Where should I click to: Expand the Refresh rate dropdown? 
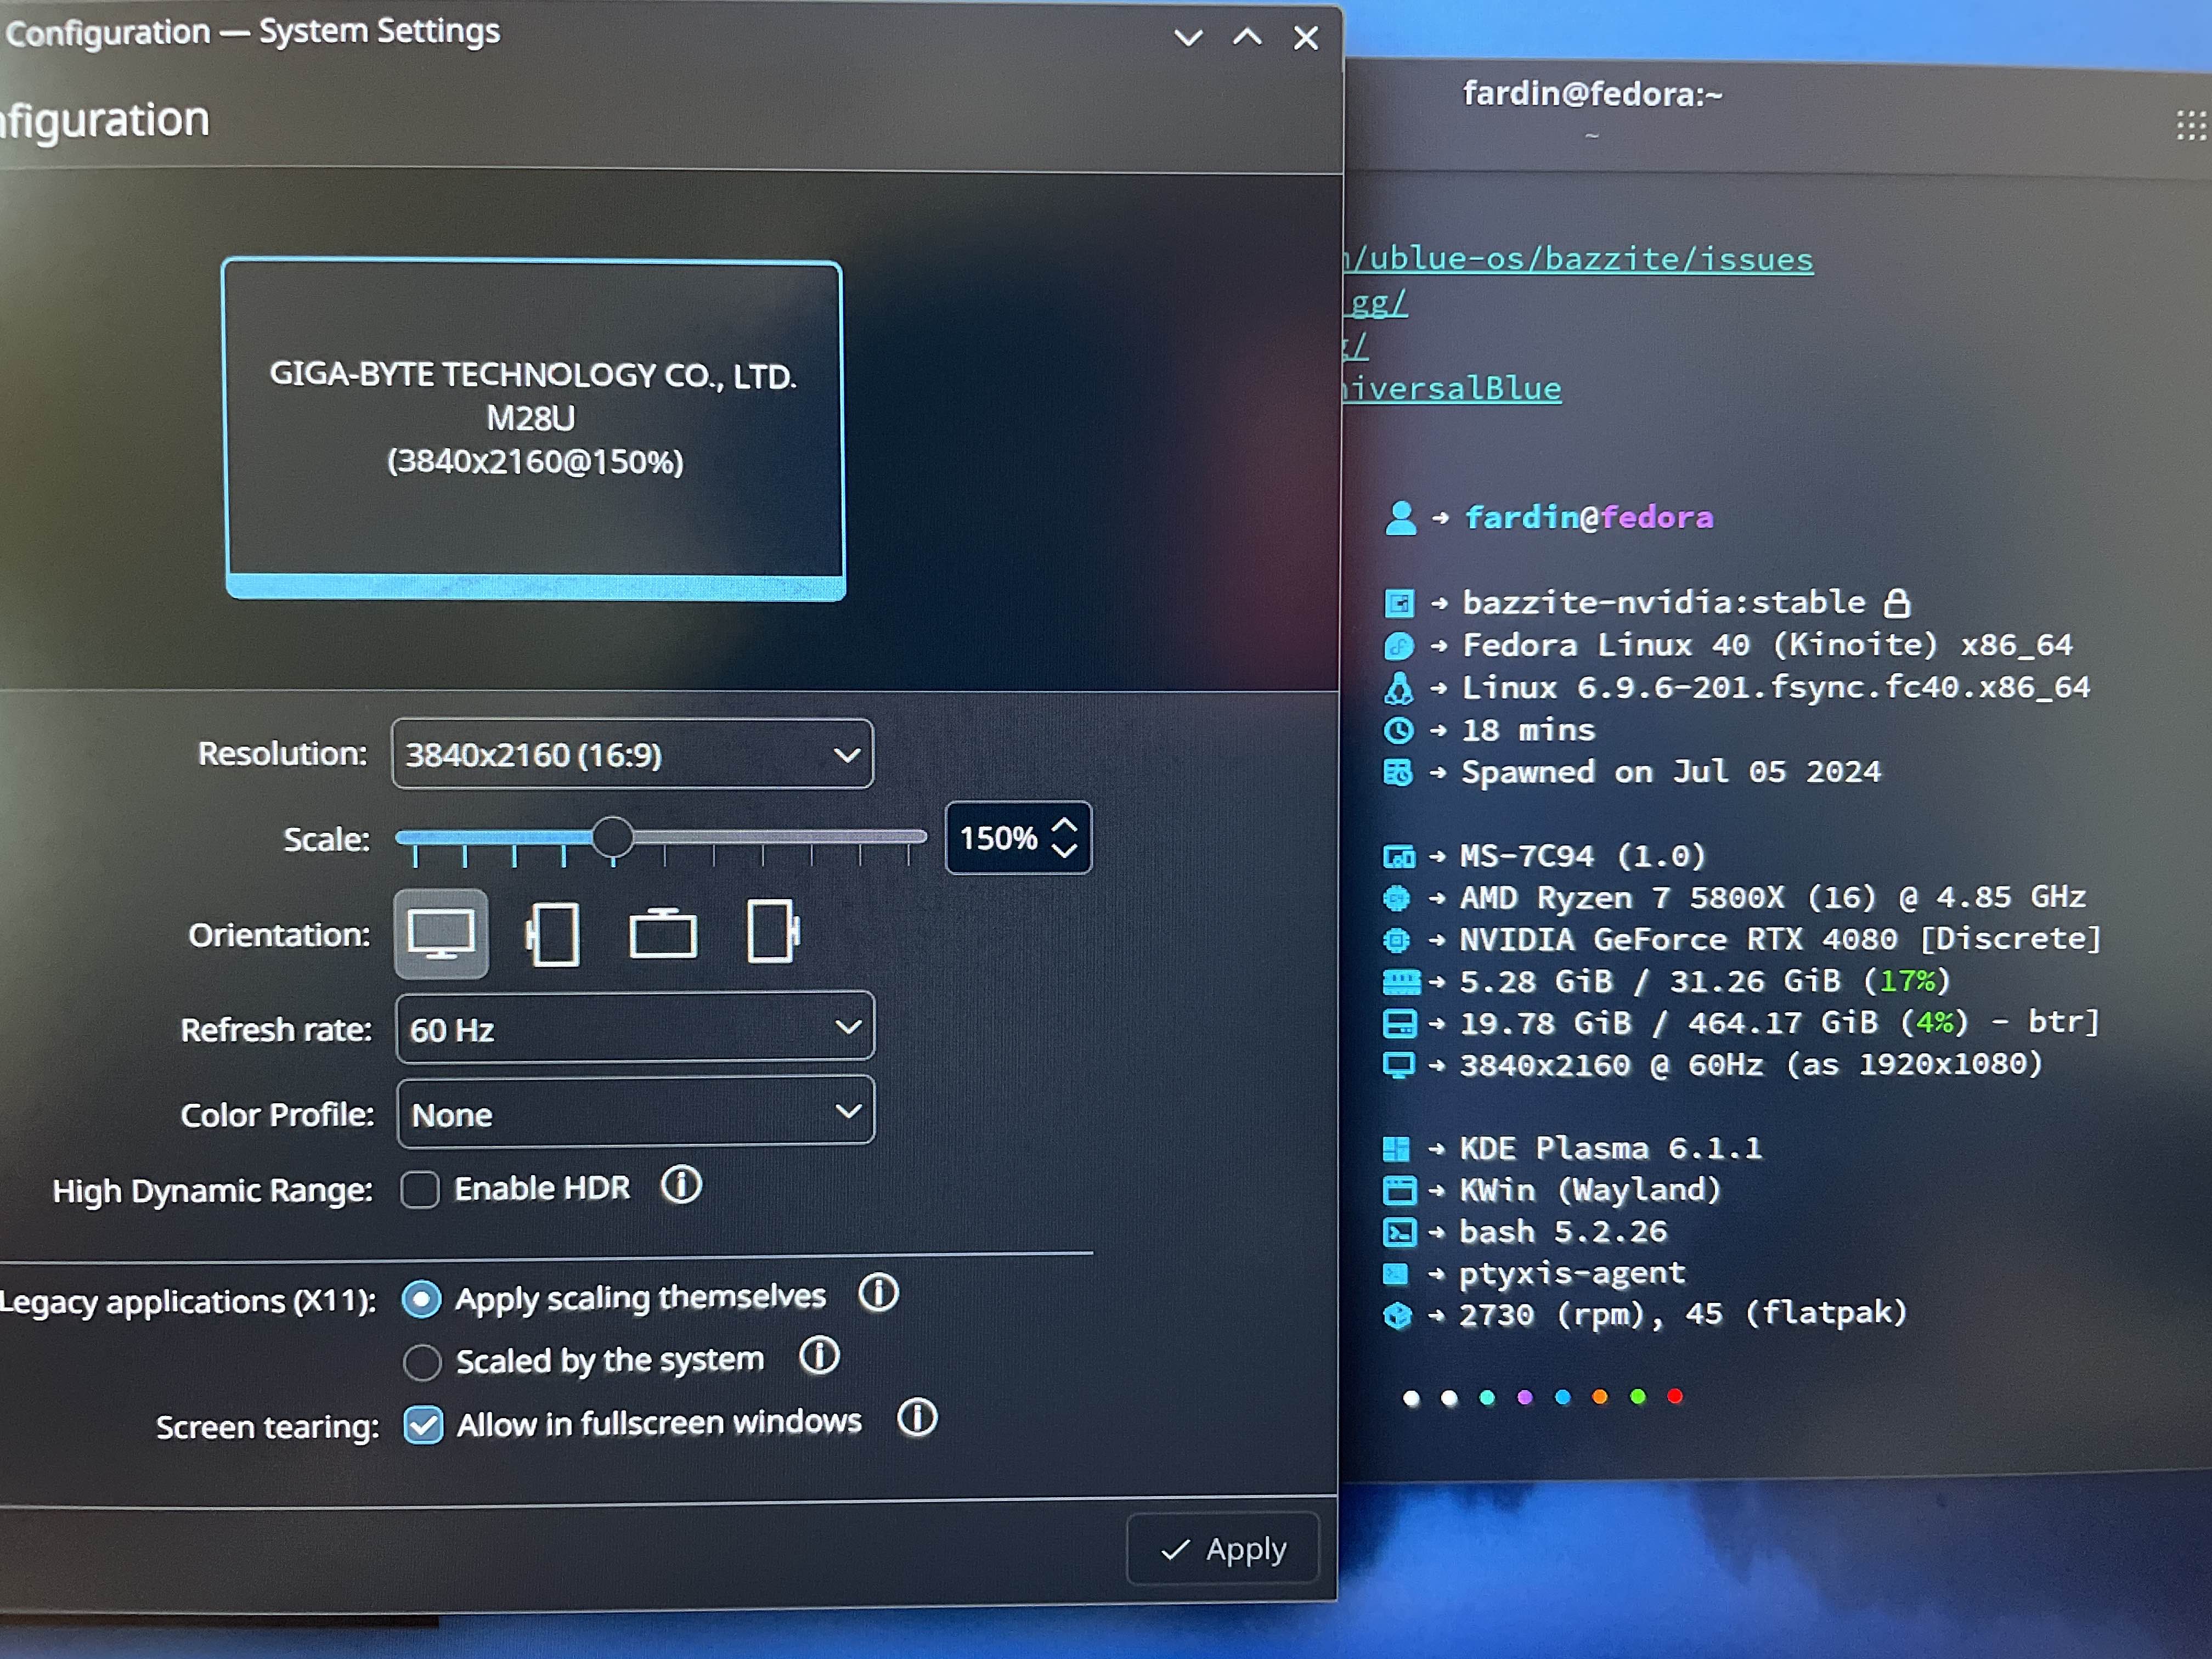[635, 1028]
